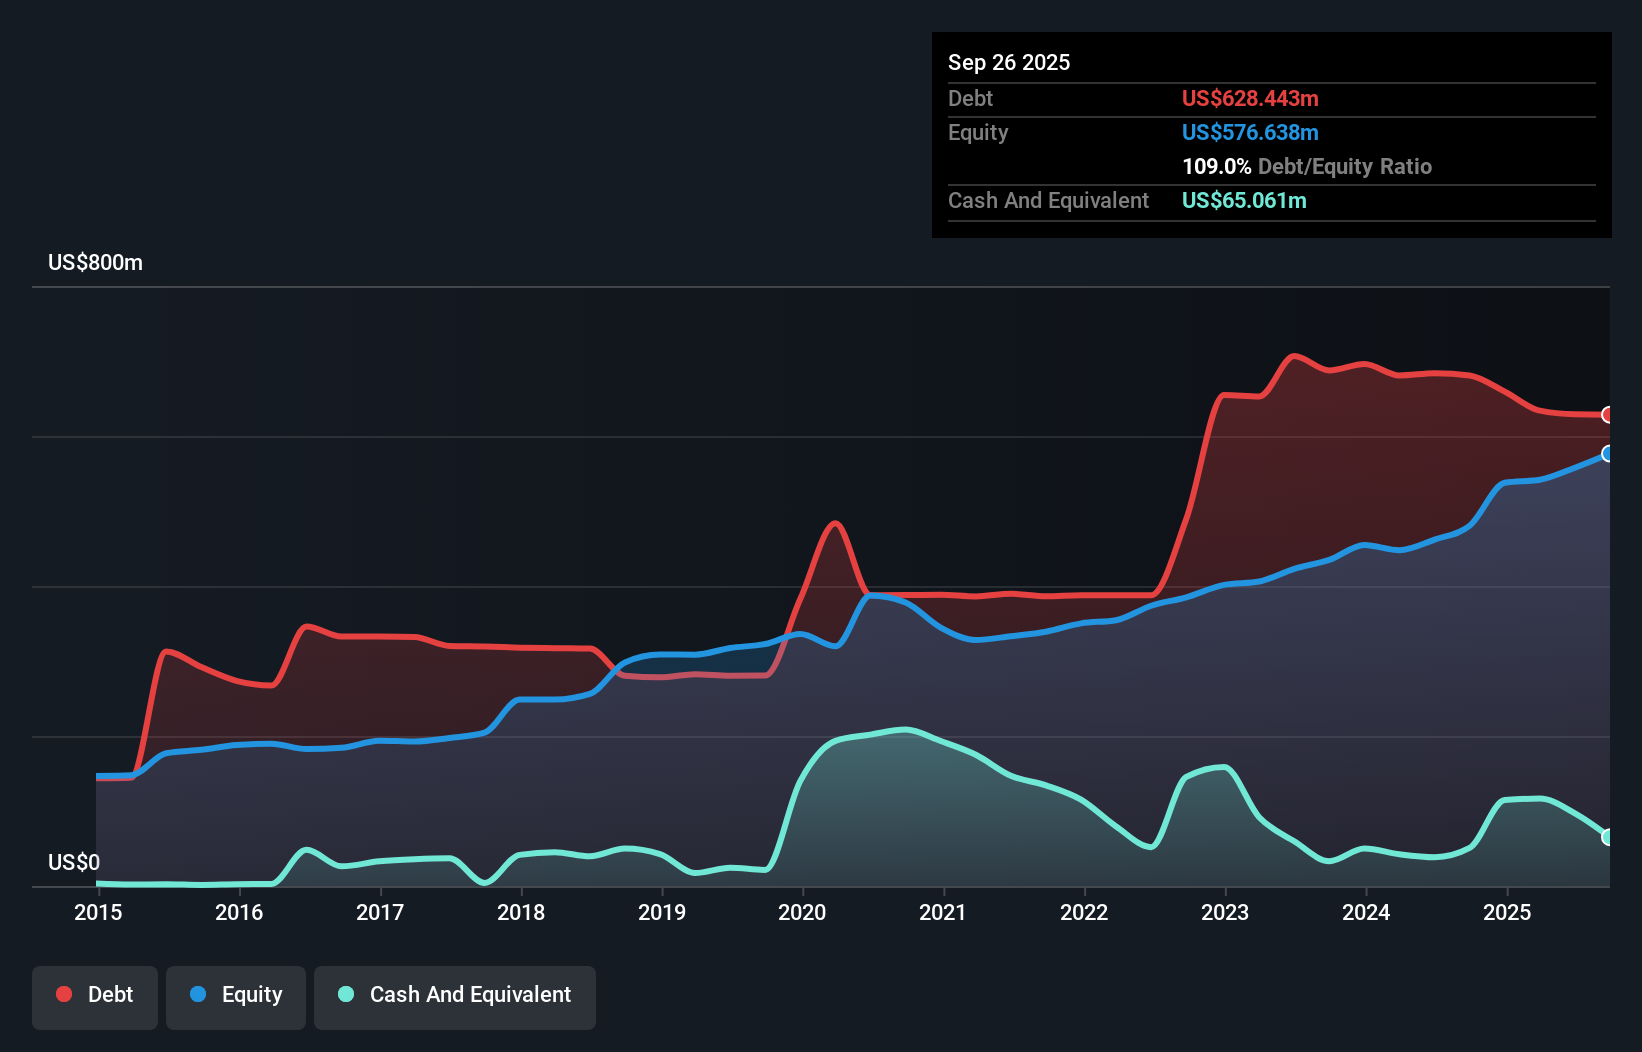Toggle the Cash And Equivalent series visibility

click(455, 995)
